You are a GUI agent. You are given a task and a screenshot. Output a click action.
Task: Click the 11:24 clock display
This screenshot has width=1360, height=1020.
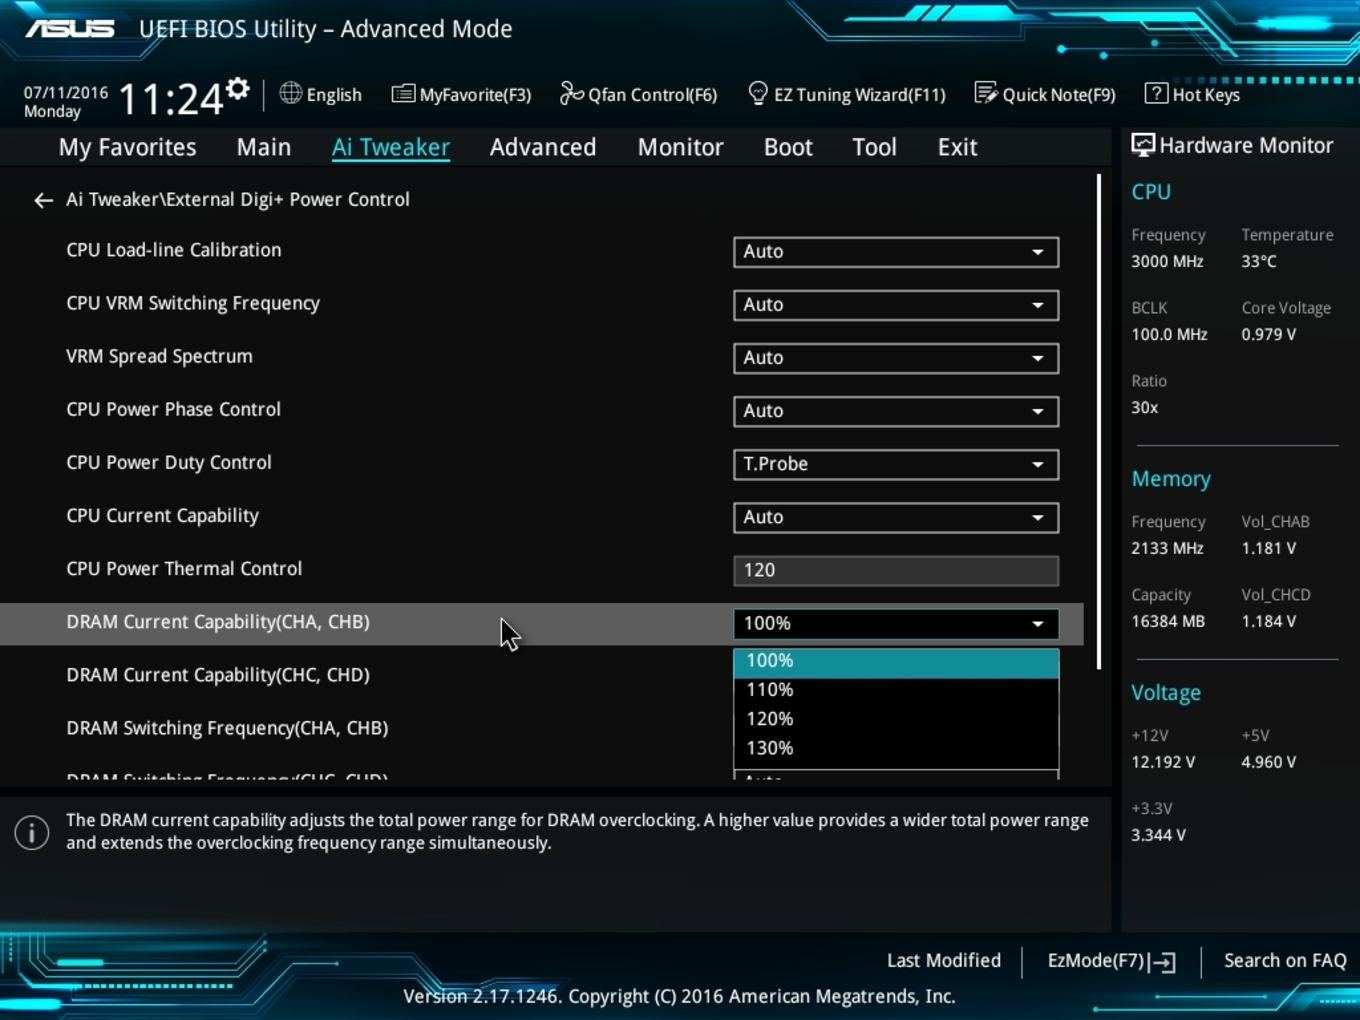[x=171, y=99]
